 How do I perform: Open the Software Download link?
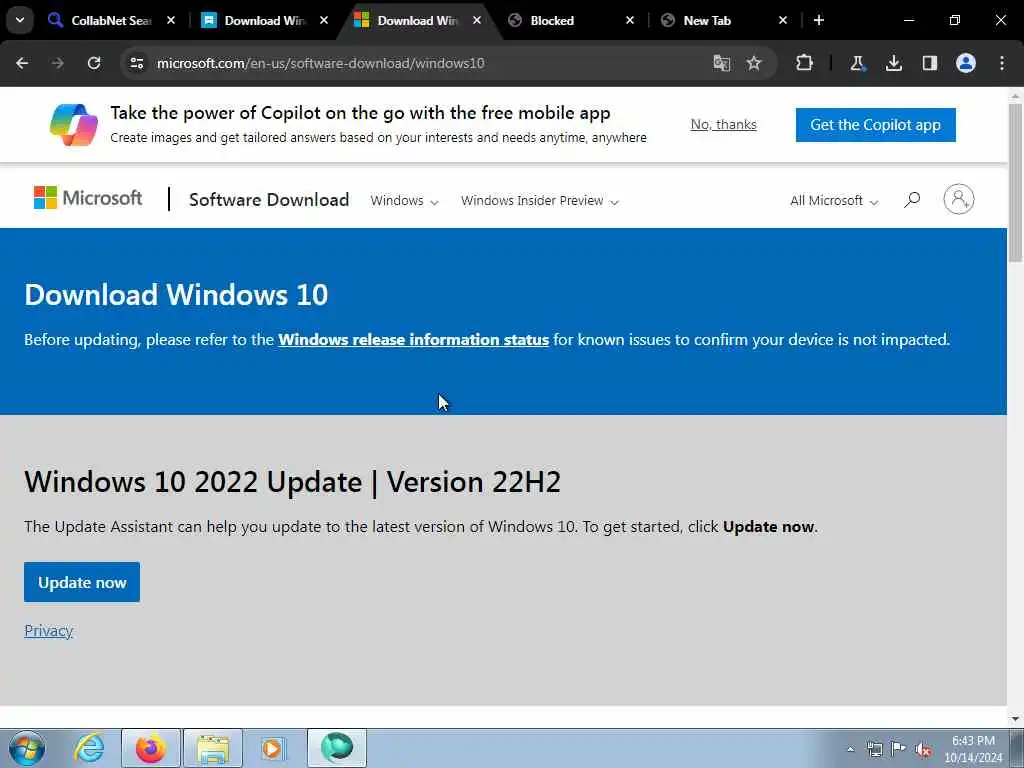click(x=269, y=199)
